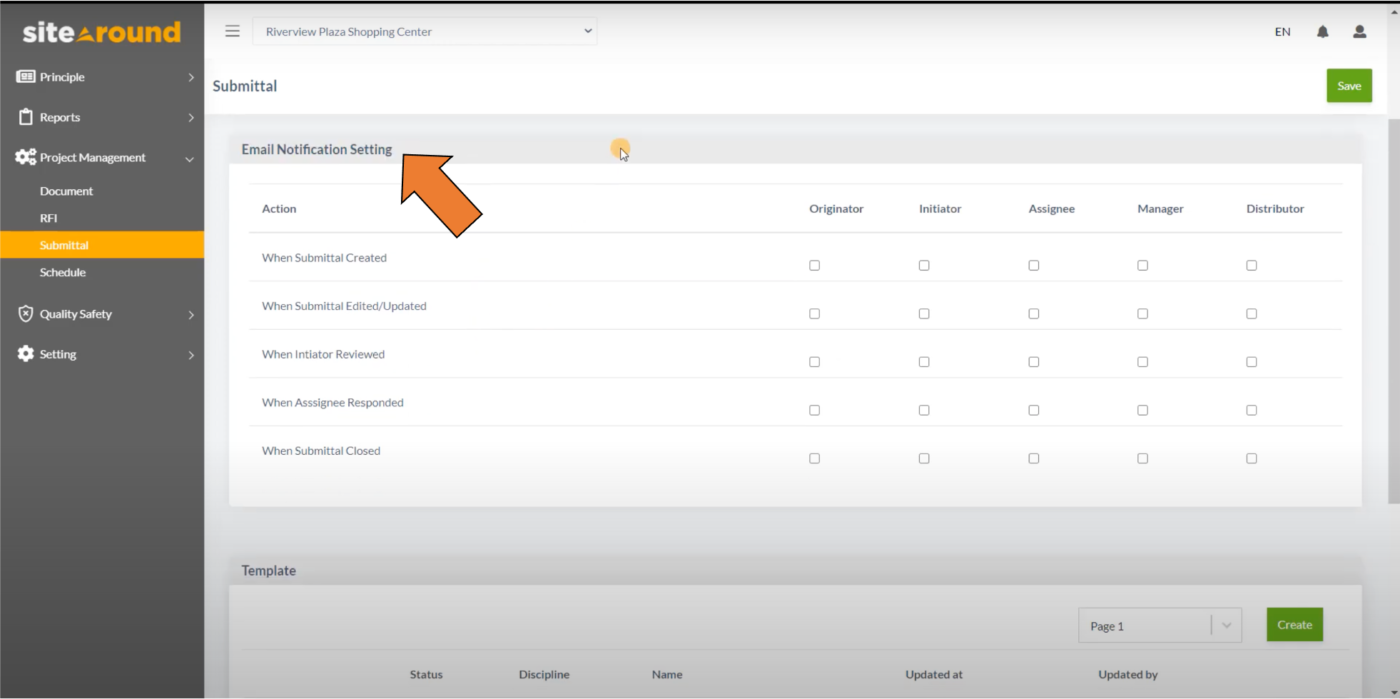
Task: Open the Page 1 dropdown in Template section
Action: (x=1227, y=624)
